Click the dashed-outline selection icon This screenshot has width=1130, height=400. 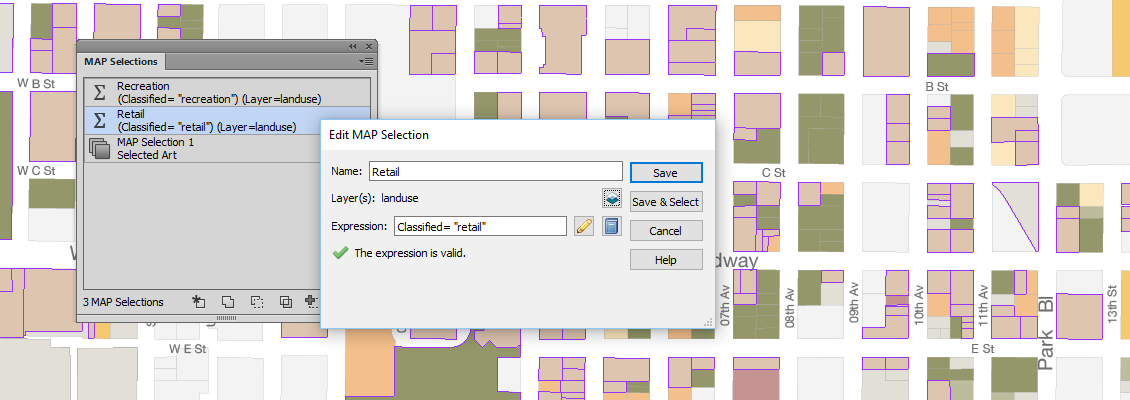pos(257,302)
